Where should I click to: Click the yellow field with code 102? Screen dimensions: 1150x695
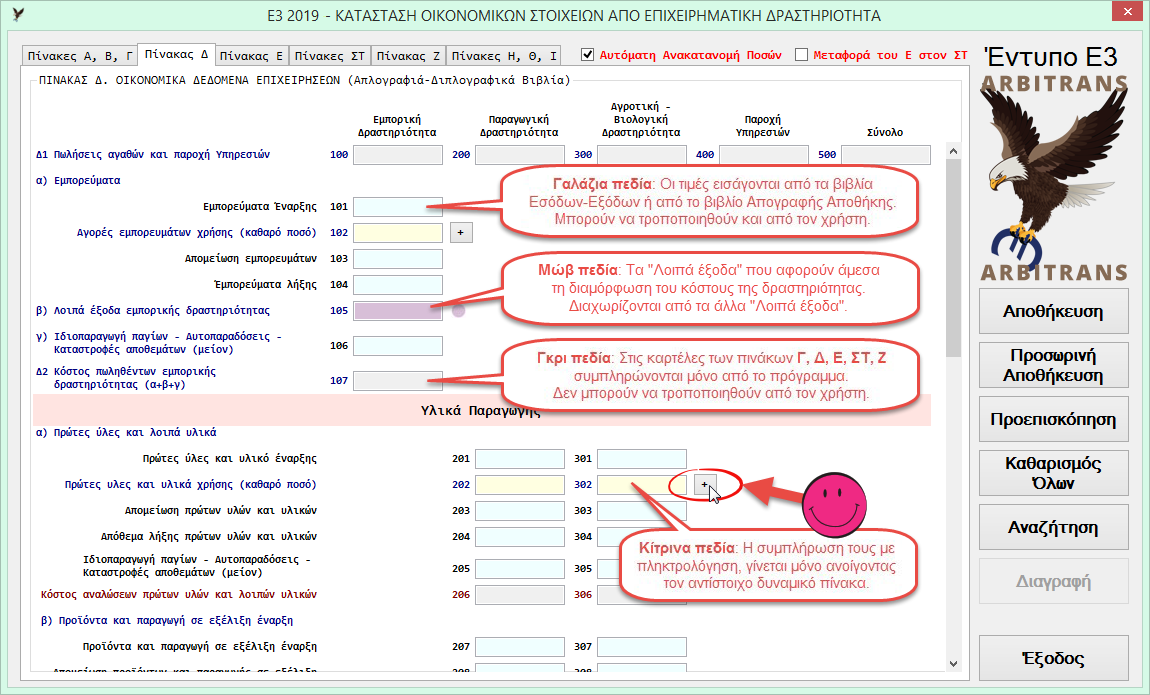click(x=398, y=232)
